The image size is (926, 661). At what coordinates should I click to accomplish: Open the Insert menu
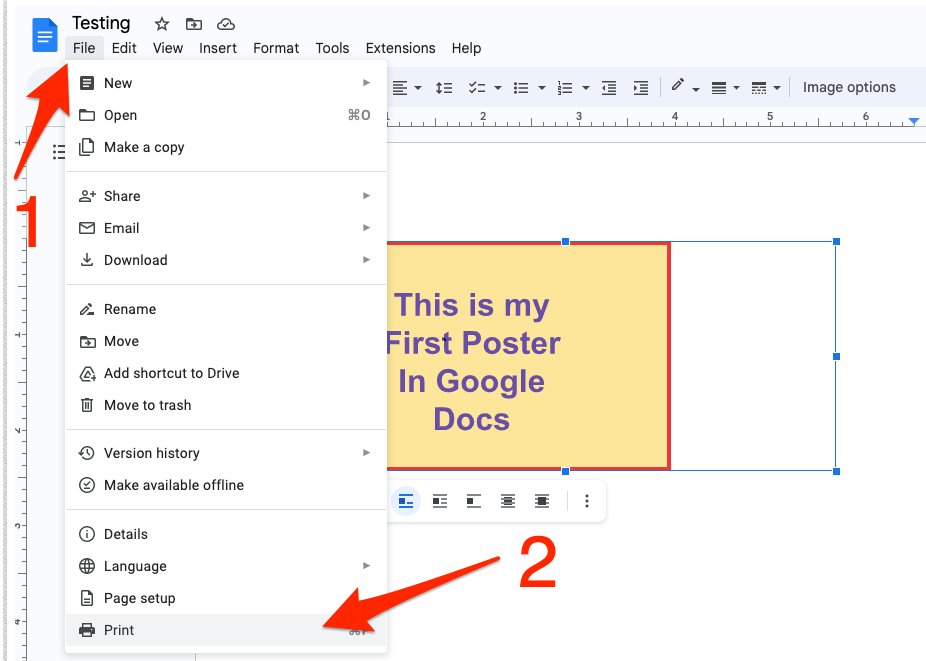(218, 48)
